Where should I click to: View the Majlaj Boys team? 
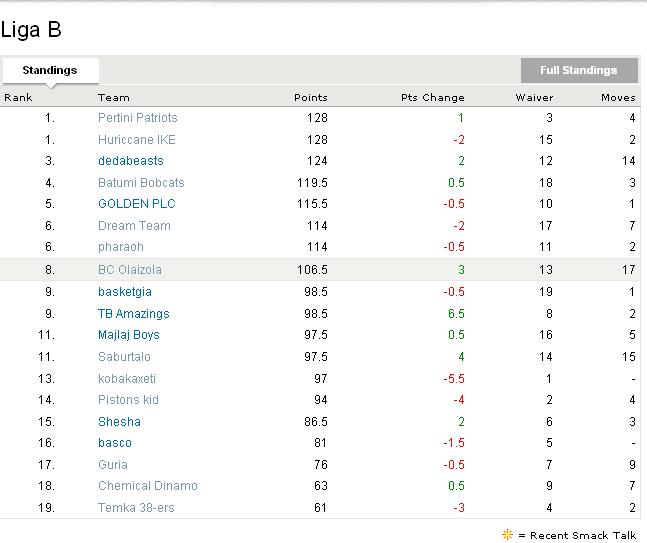click(x=129, y=335)
